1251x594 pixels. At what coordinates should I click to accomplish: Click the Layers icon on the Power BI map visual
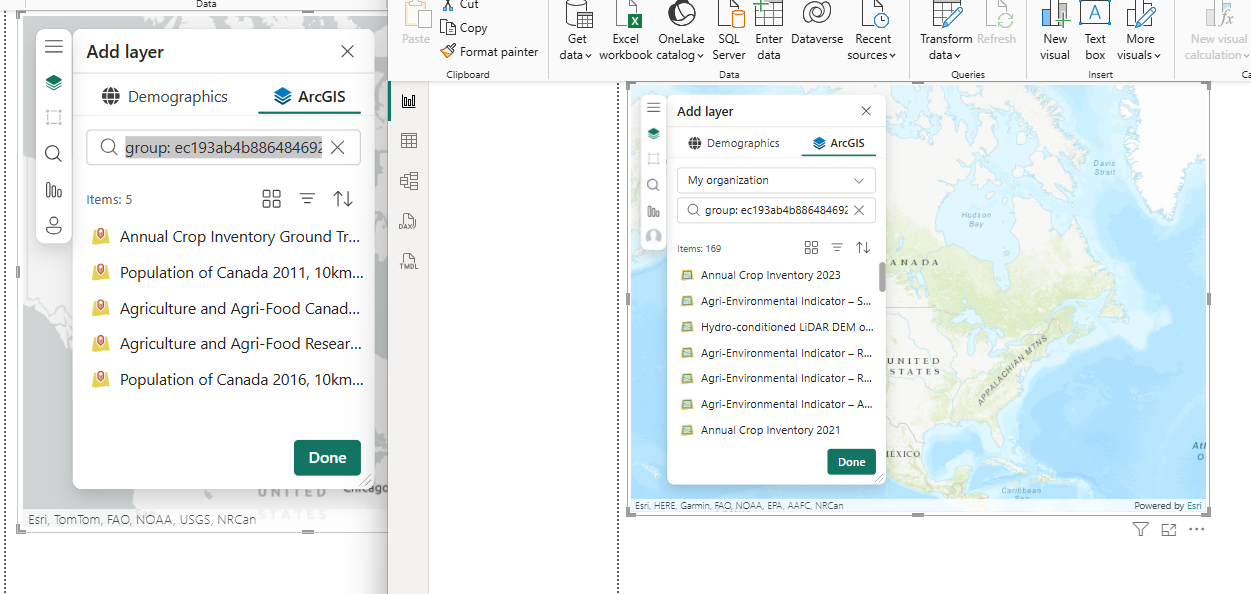tap(654, 133)
